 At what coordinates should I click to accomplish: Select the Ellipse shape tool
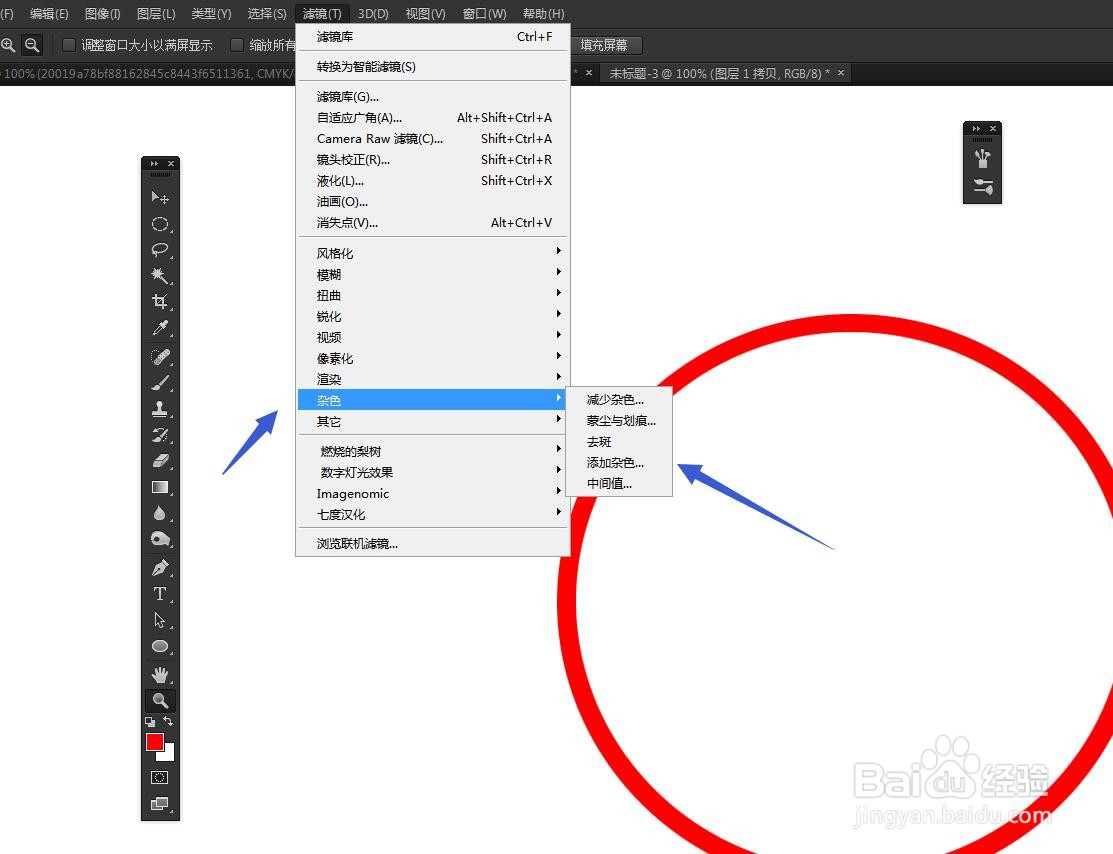point(160,647)
